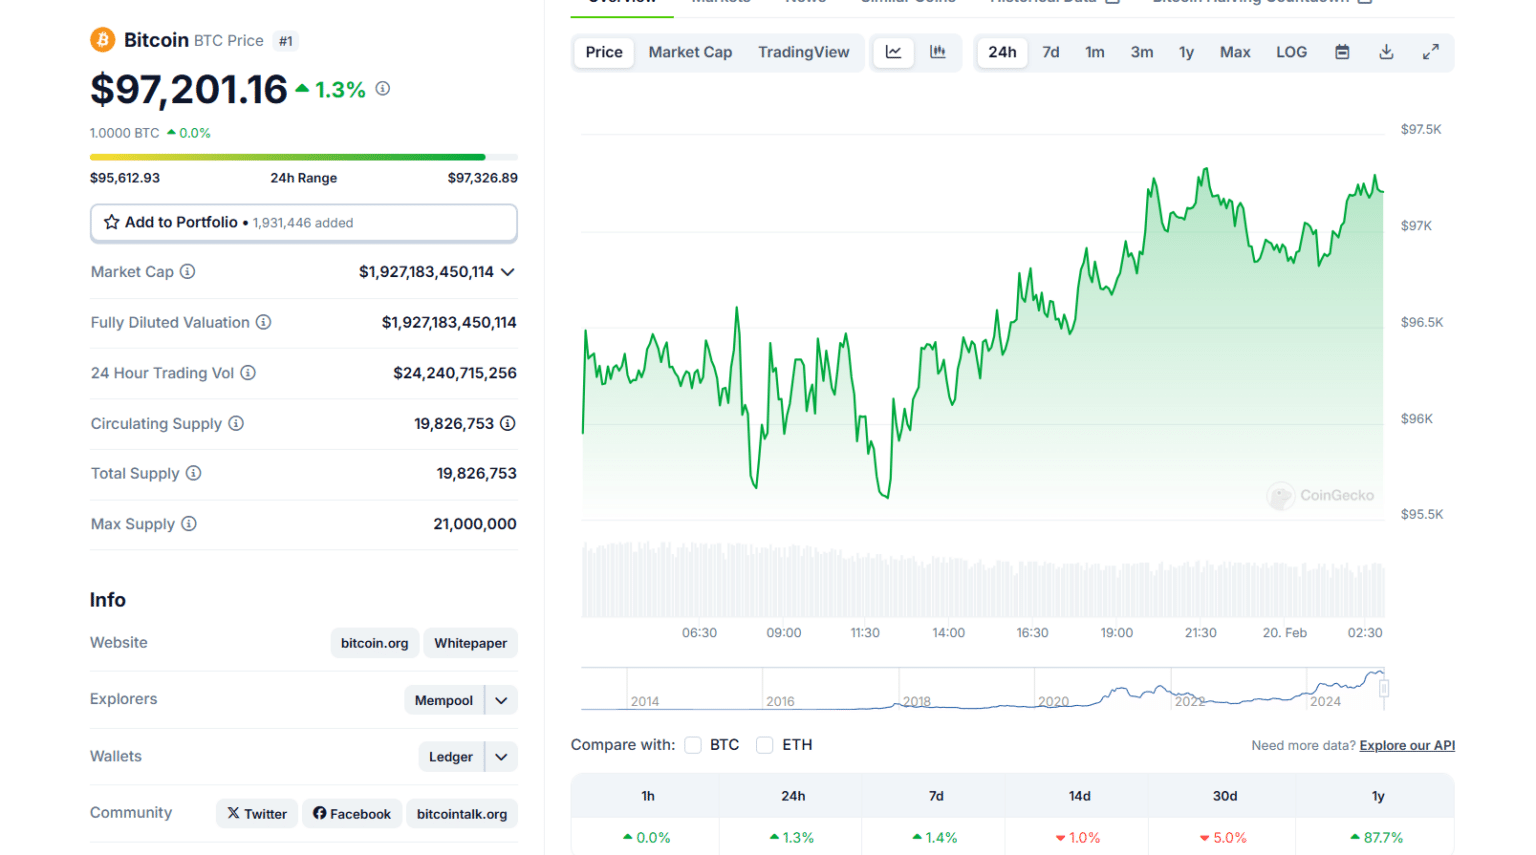Image resolution: width=1536 pixels, height=855 pixels.
Task: Select 1m time range
Action: [1095, 52]
